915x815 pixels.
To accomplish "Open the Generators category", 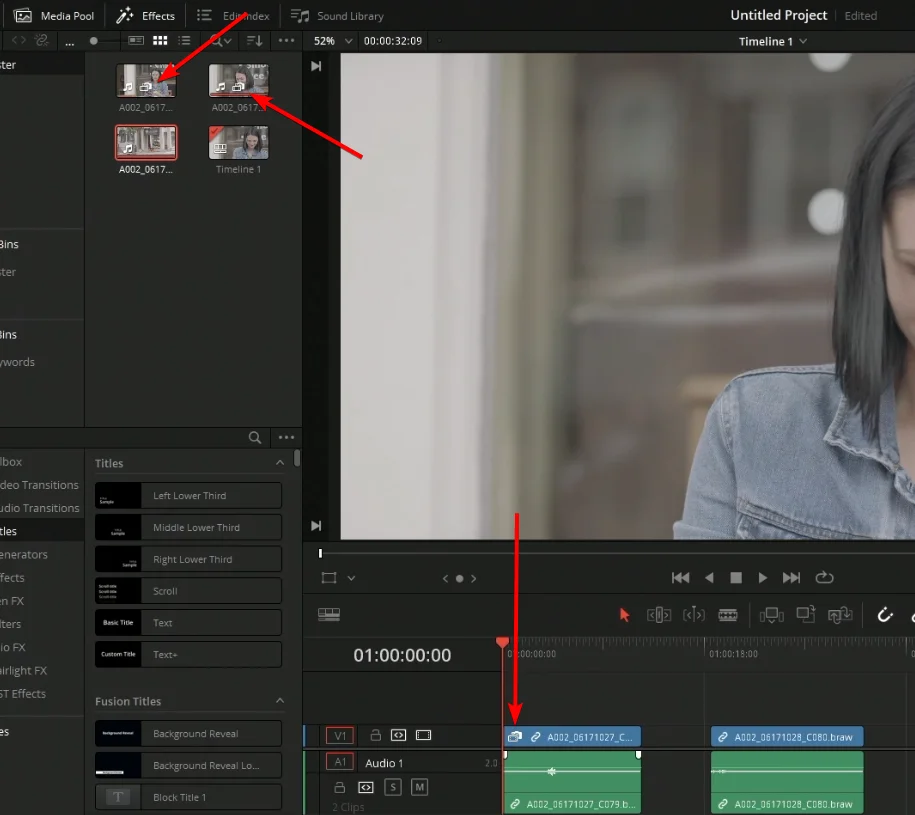I will (x=25, y=554).
